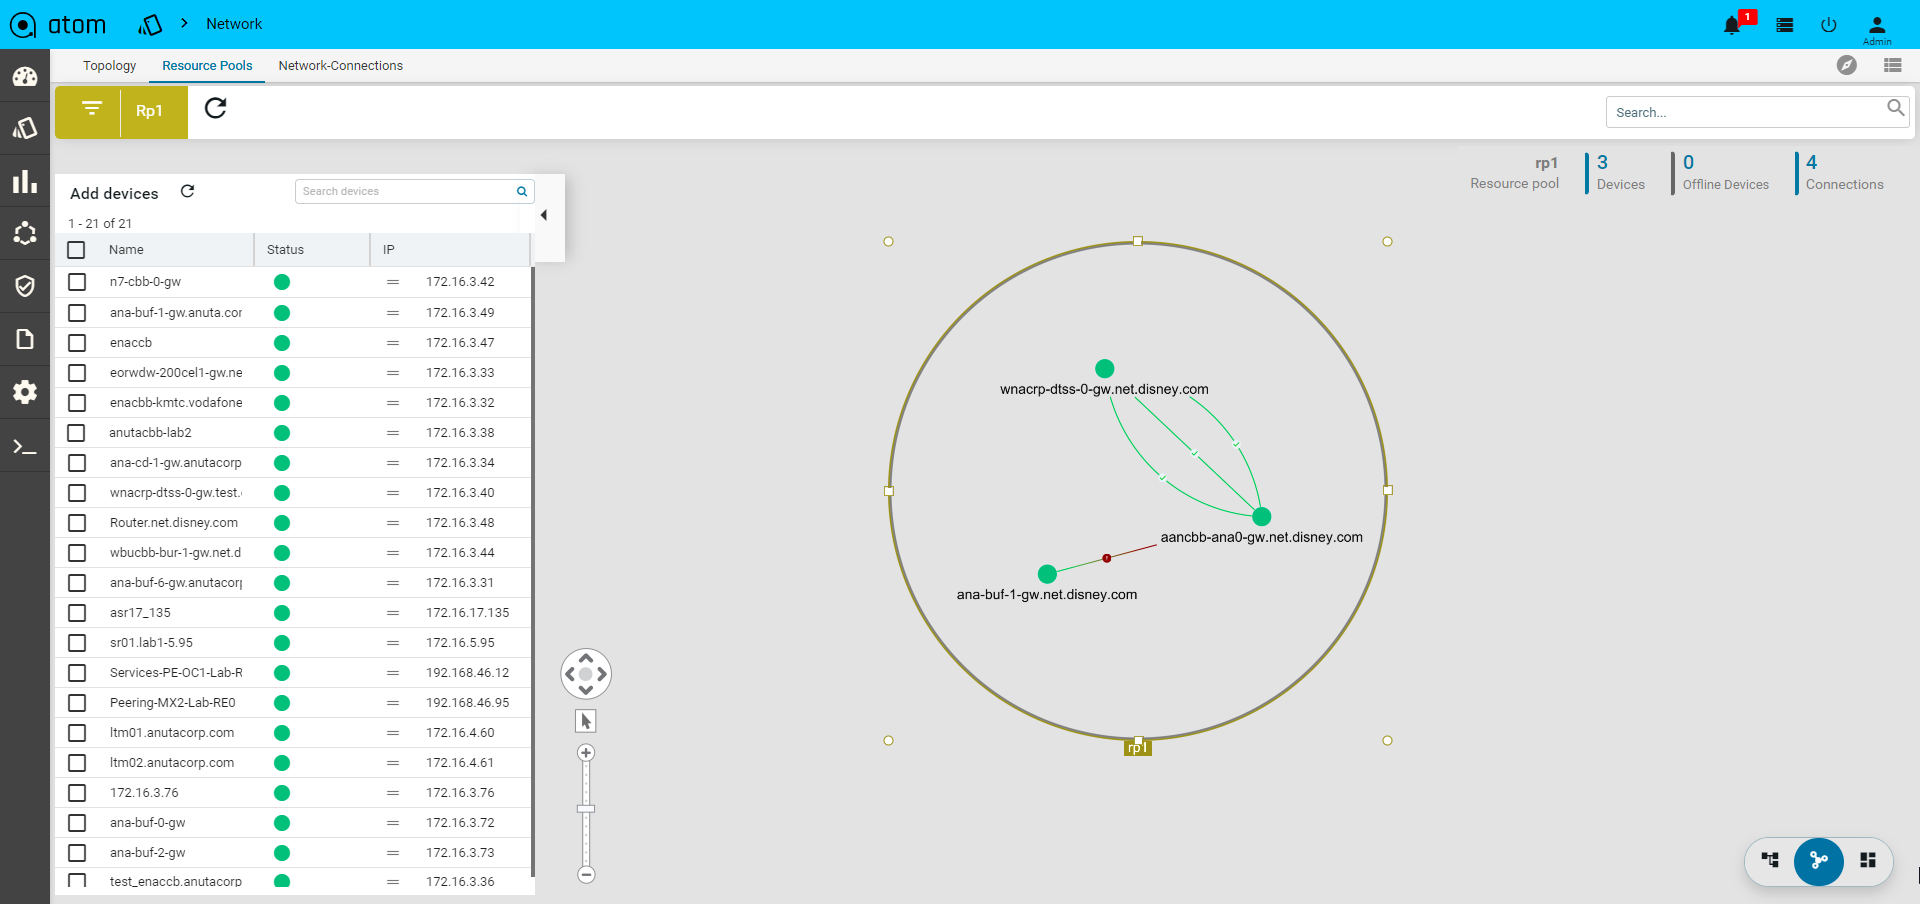
Task: Select the pointer tool on canvas
Action: (x=586, y=721)
